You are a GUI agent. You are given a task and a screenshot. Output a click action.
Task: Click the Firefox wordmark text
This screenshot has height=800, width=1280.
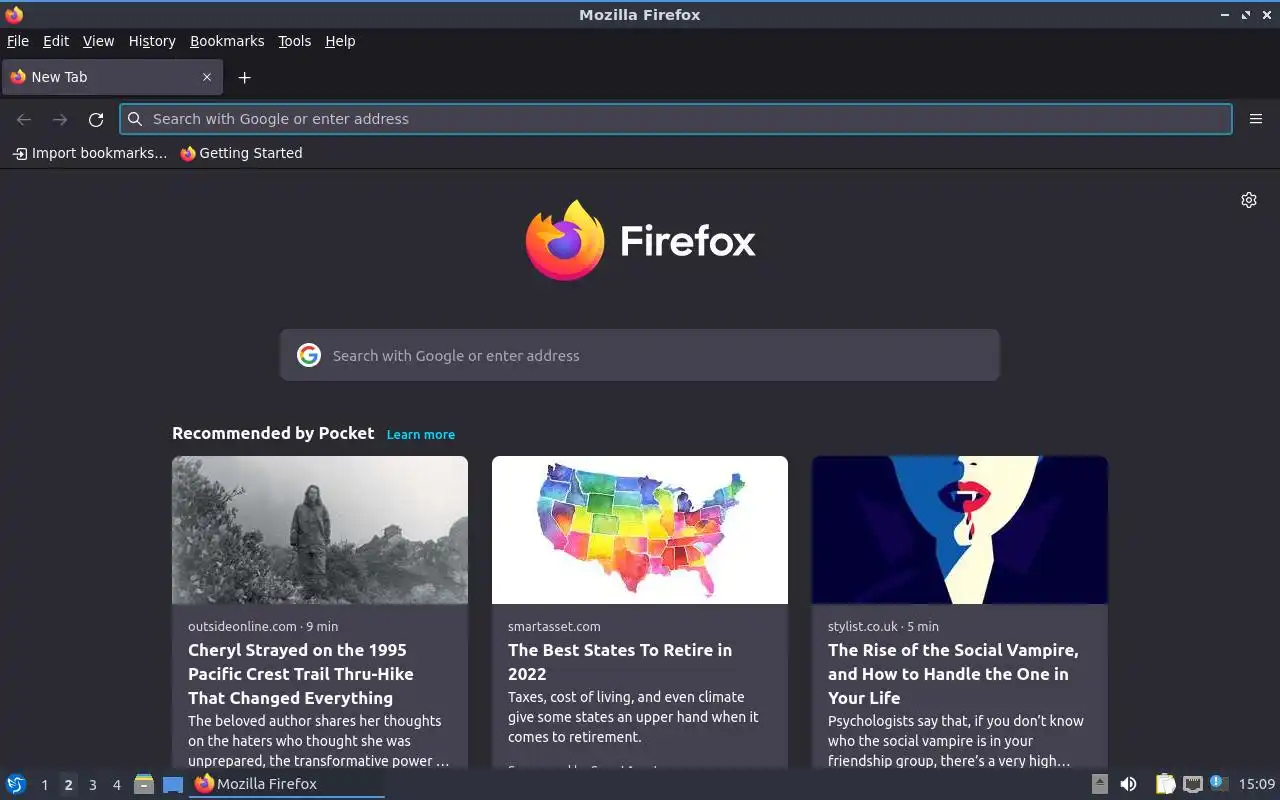pyautogui.click(x=688, y=241)
